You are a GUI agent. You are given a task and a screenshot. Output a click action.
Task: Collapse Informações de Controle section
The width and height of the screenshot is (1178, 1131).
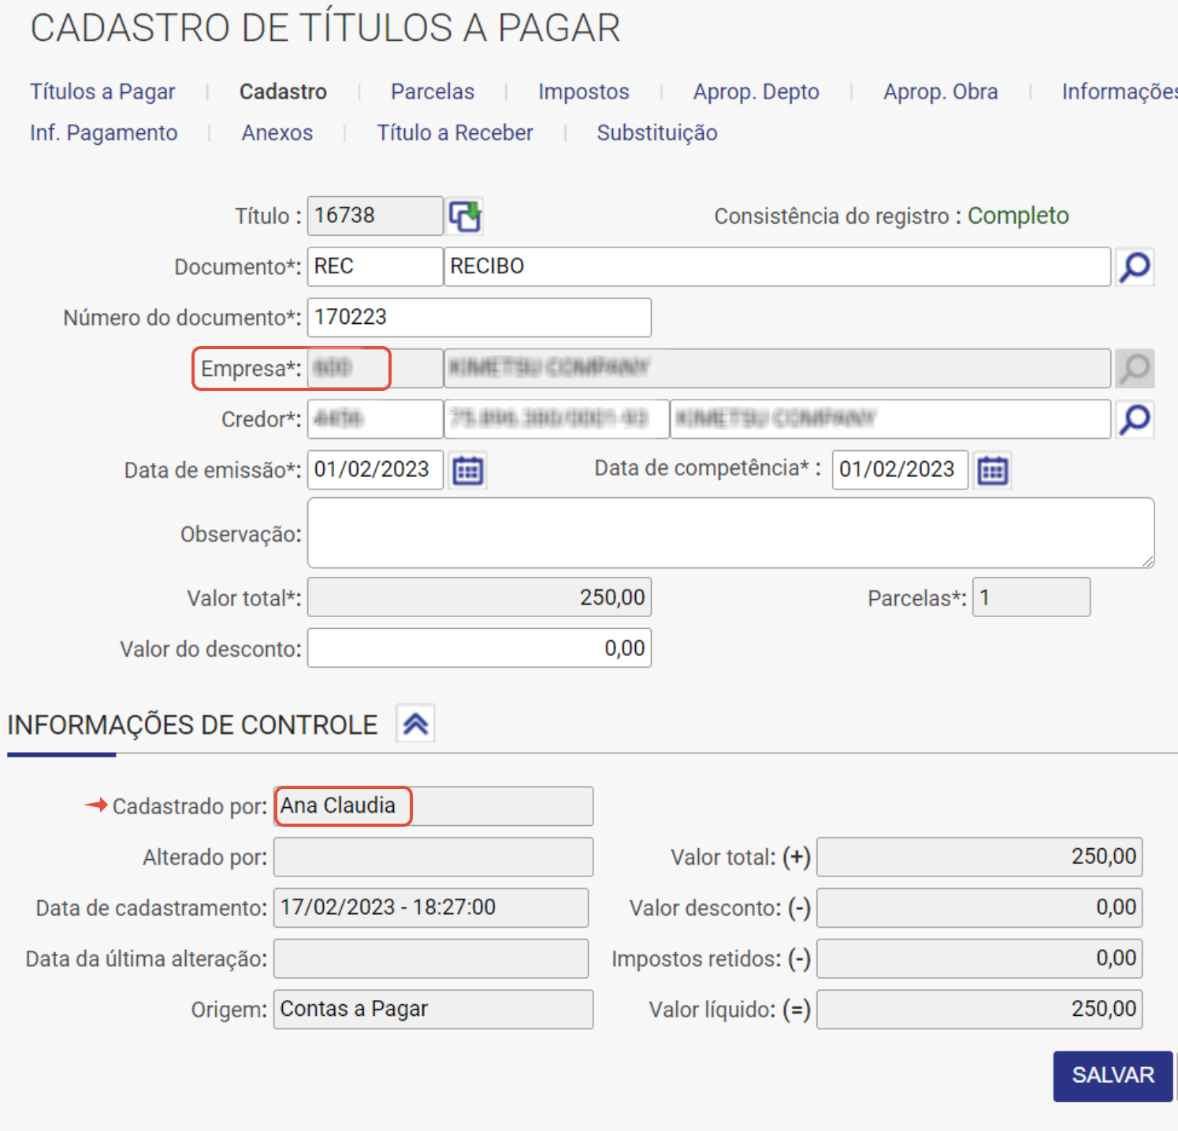pyautogui.click(x=415, y=724)
